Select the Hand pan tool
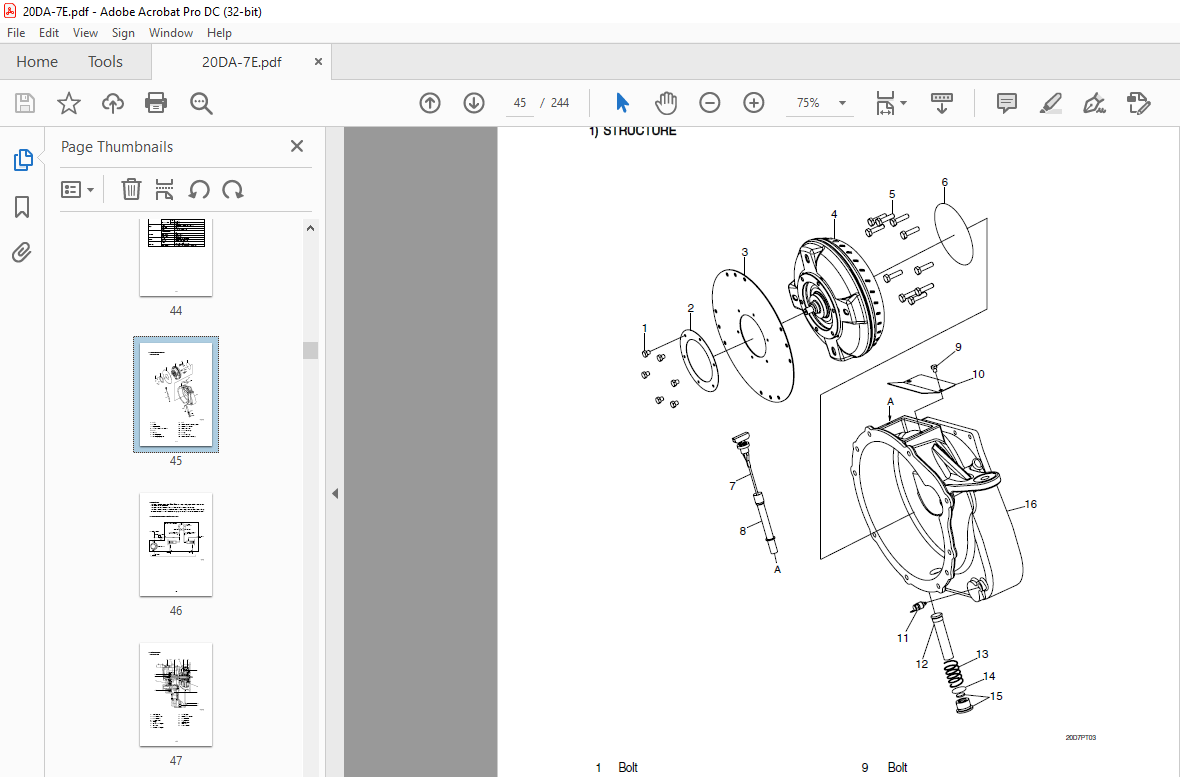The image size is (1180, 777). [x=666, y=103]
